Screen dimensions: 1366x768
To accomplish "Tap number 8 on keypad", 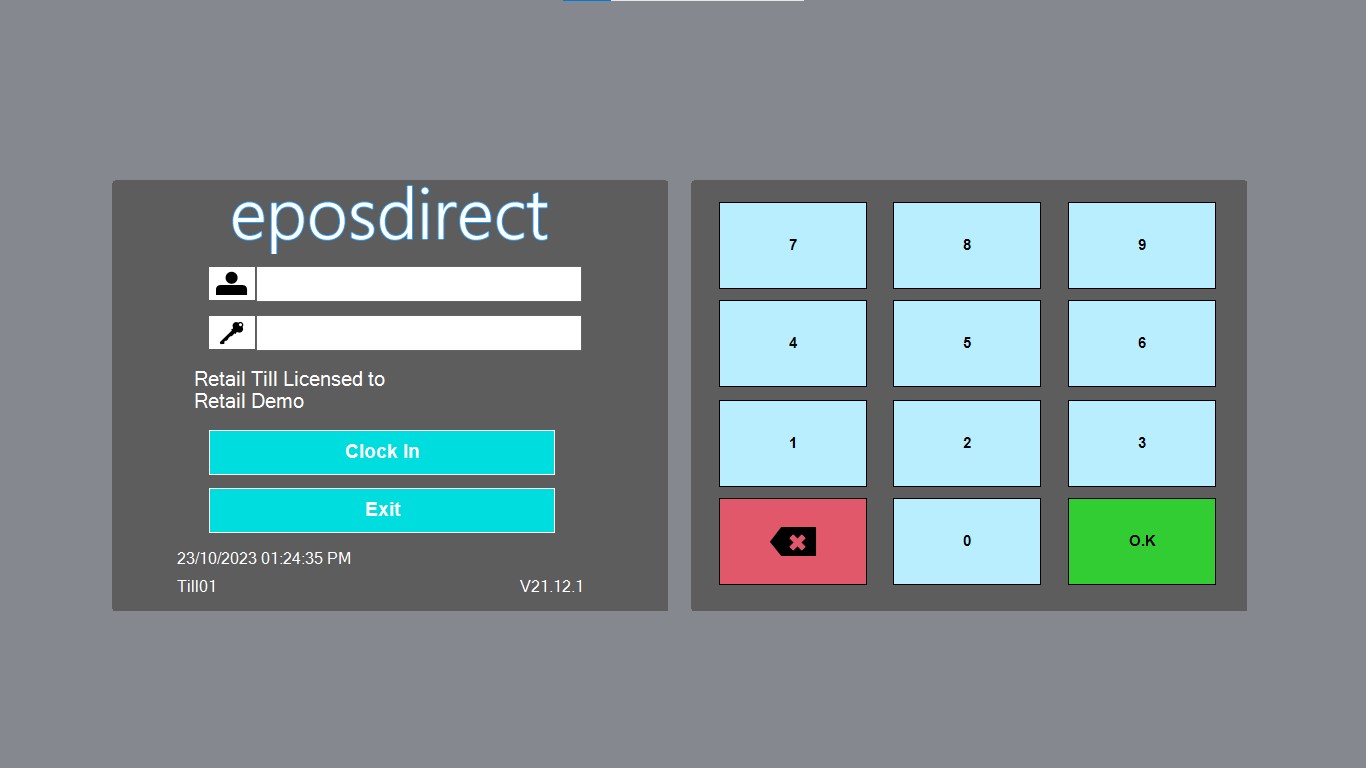I will [x=967, y=245].
